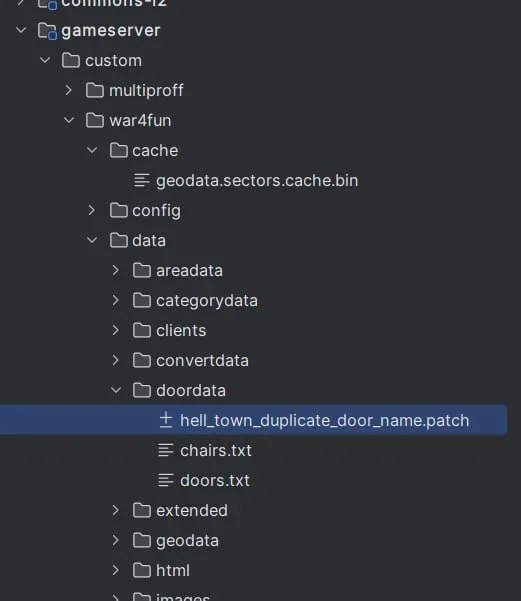521x601 pixels.
Task: Click the gameserver module folder icon
Action: (x=48, y=31)
